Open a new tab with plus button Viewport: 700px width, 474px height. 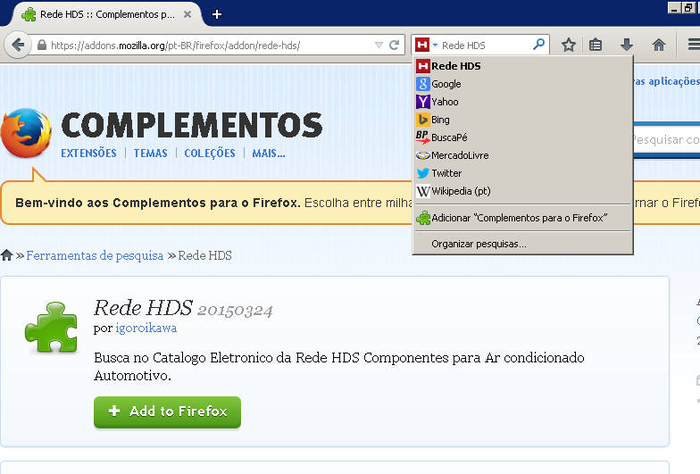tap(217, 15)
